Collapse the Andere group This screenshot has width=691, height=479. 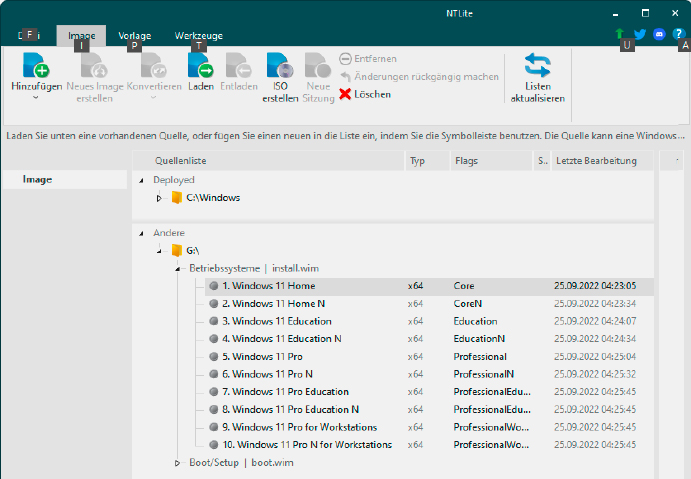pyautogui.click(x=141, y=233)
